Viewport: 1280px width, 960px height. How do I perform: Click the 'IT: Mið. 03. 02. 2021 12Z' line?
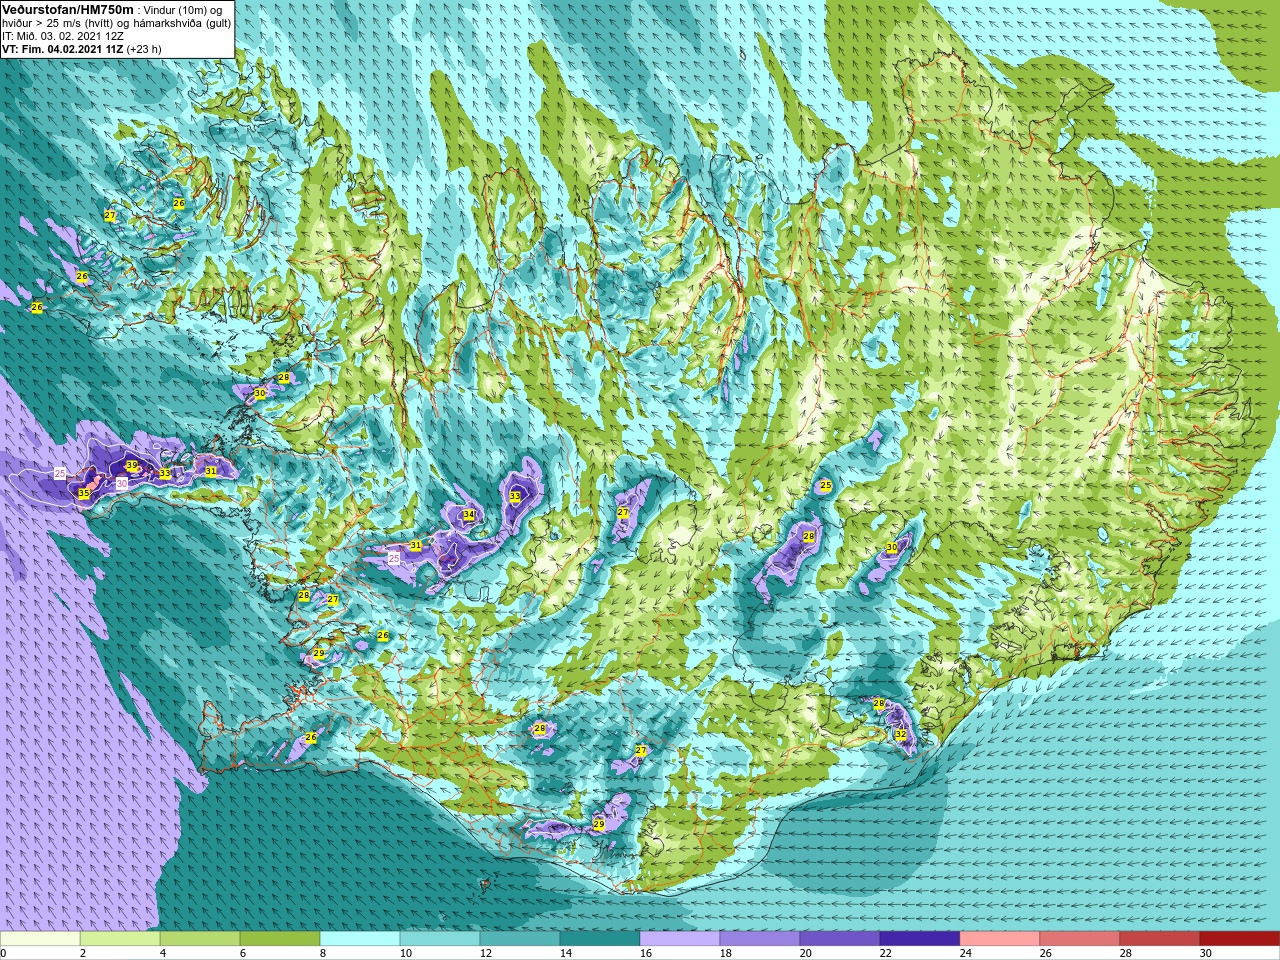63,36
